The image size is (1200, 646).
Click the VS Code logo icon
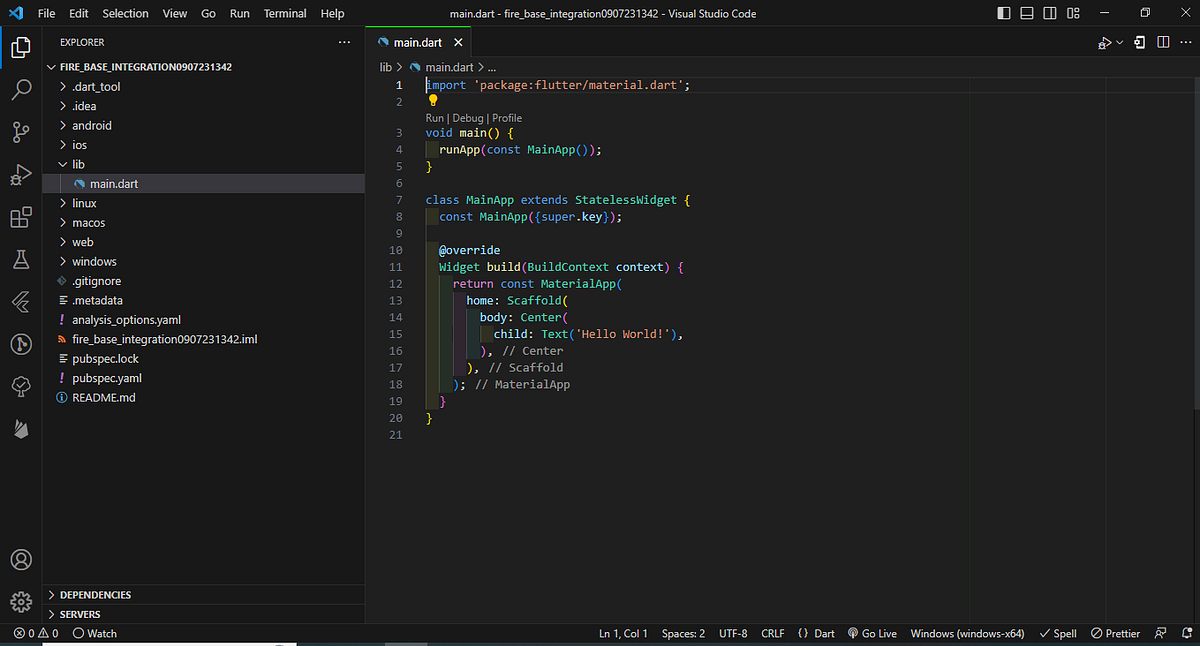pos(16,13)
